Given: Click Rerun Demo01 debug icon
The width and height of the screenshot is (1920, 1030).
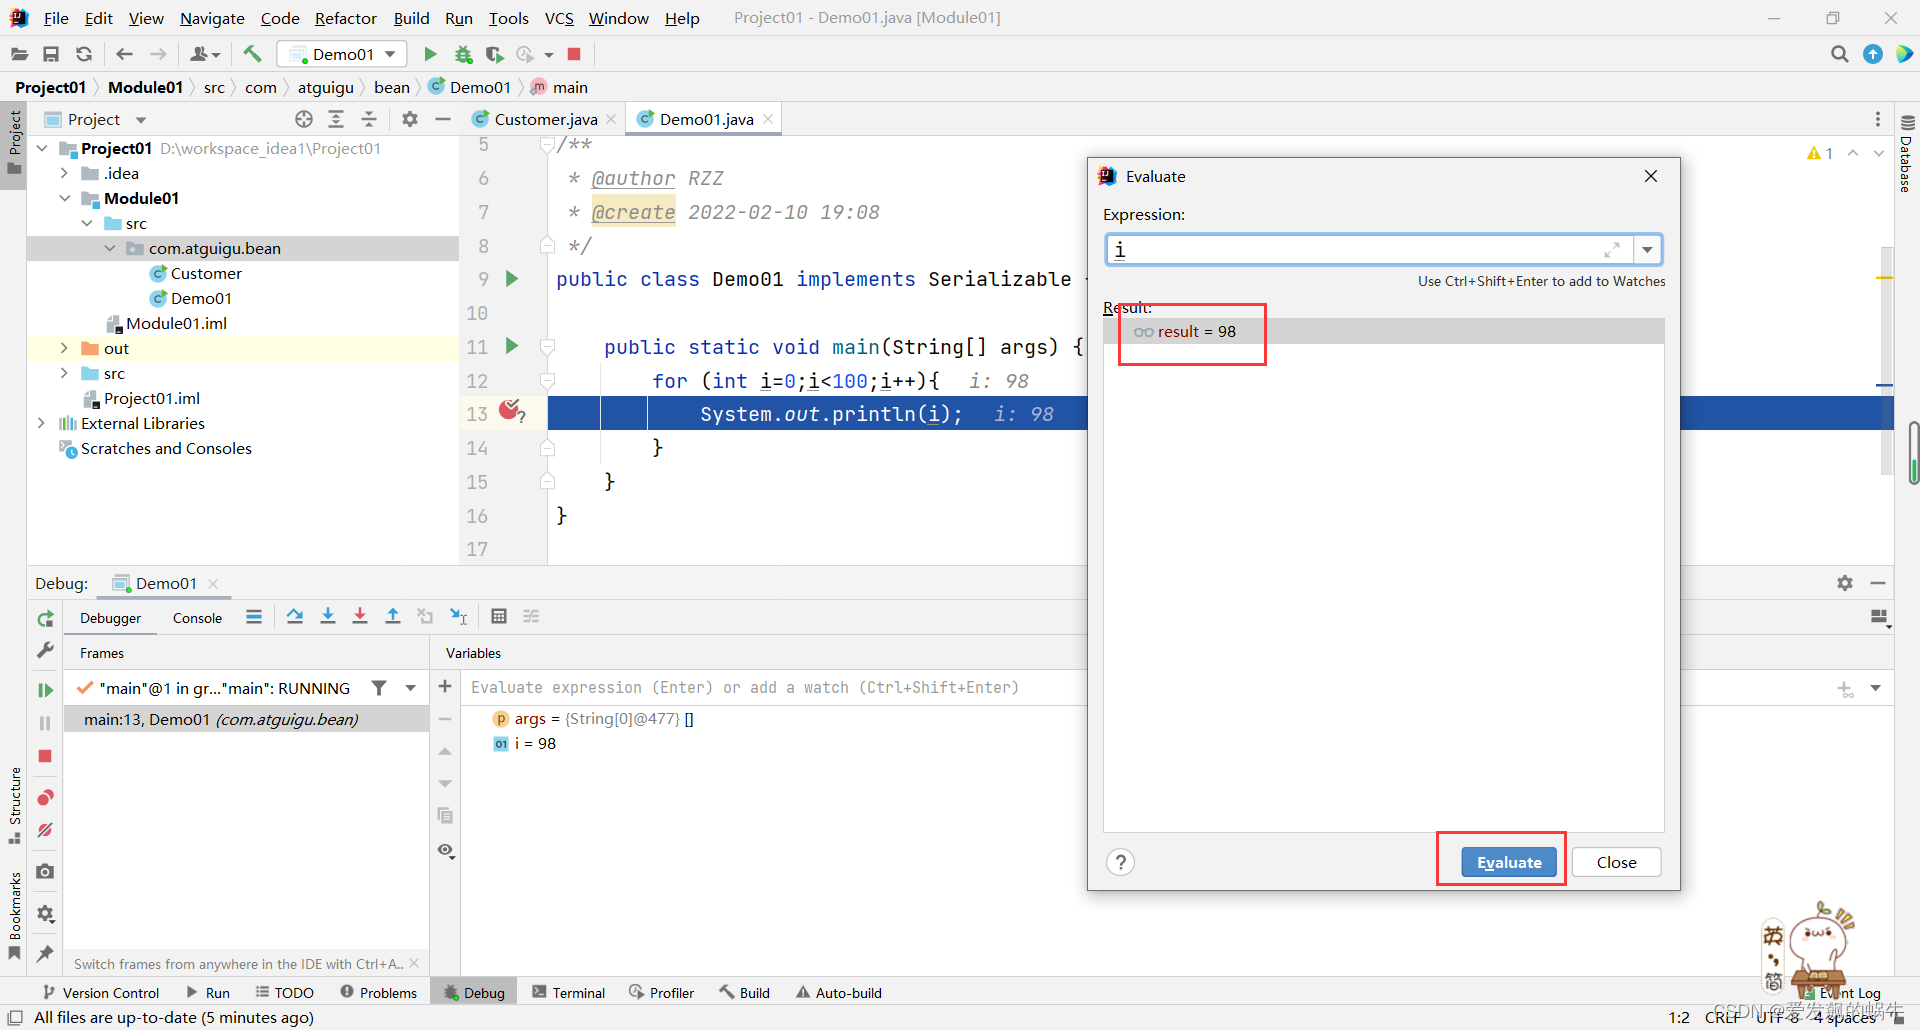Looking at the screenshot, I should pyautogui.click(x=45, y=619).
